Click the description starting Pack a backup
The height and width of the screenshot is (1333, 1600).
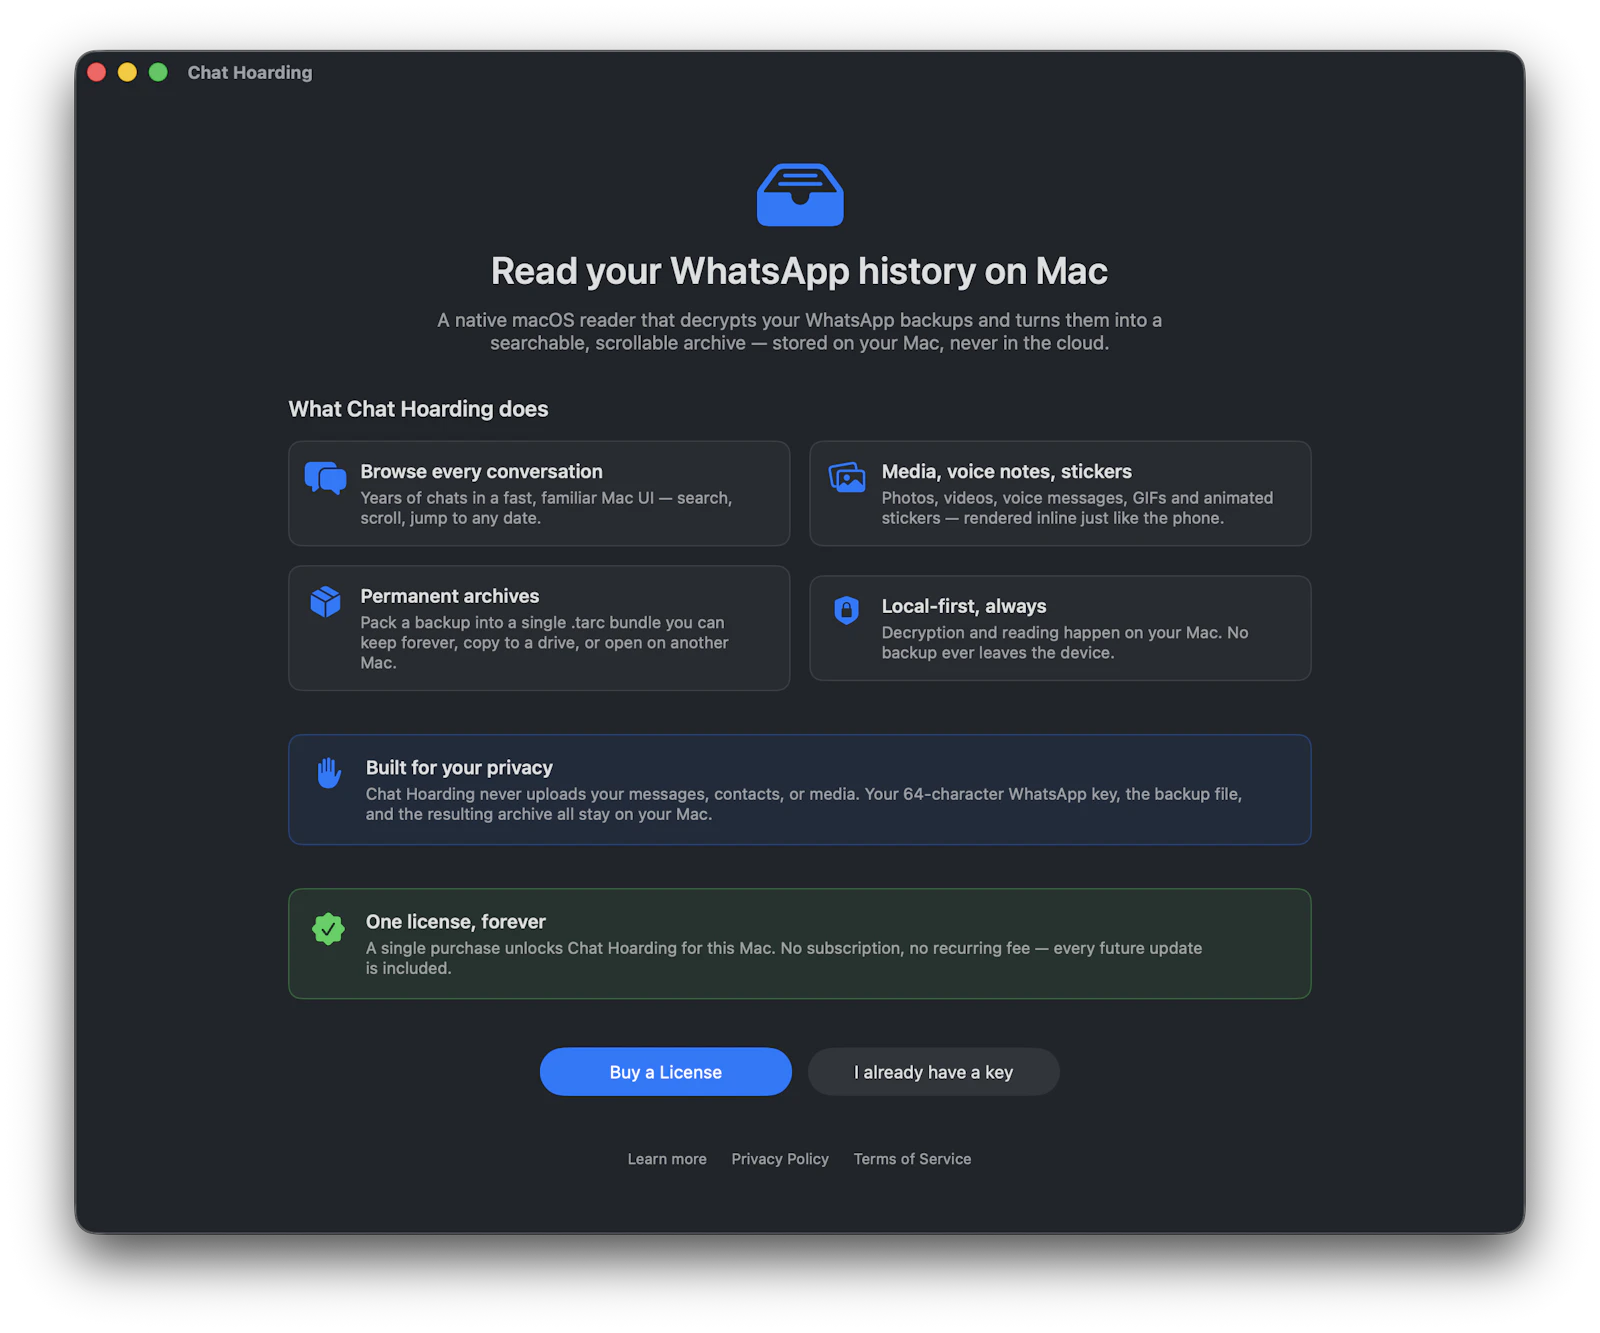545,643
